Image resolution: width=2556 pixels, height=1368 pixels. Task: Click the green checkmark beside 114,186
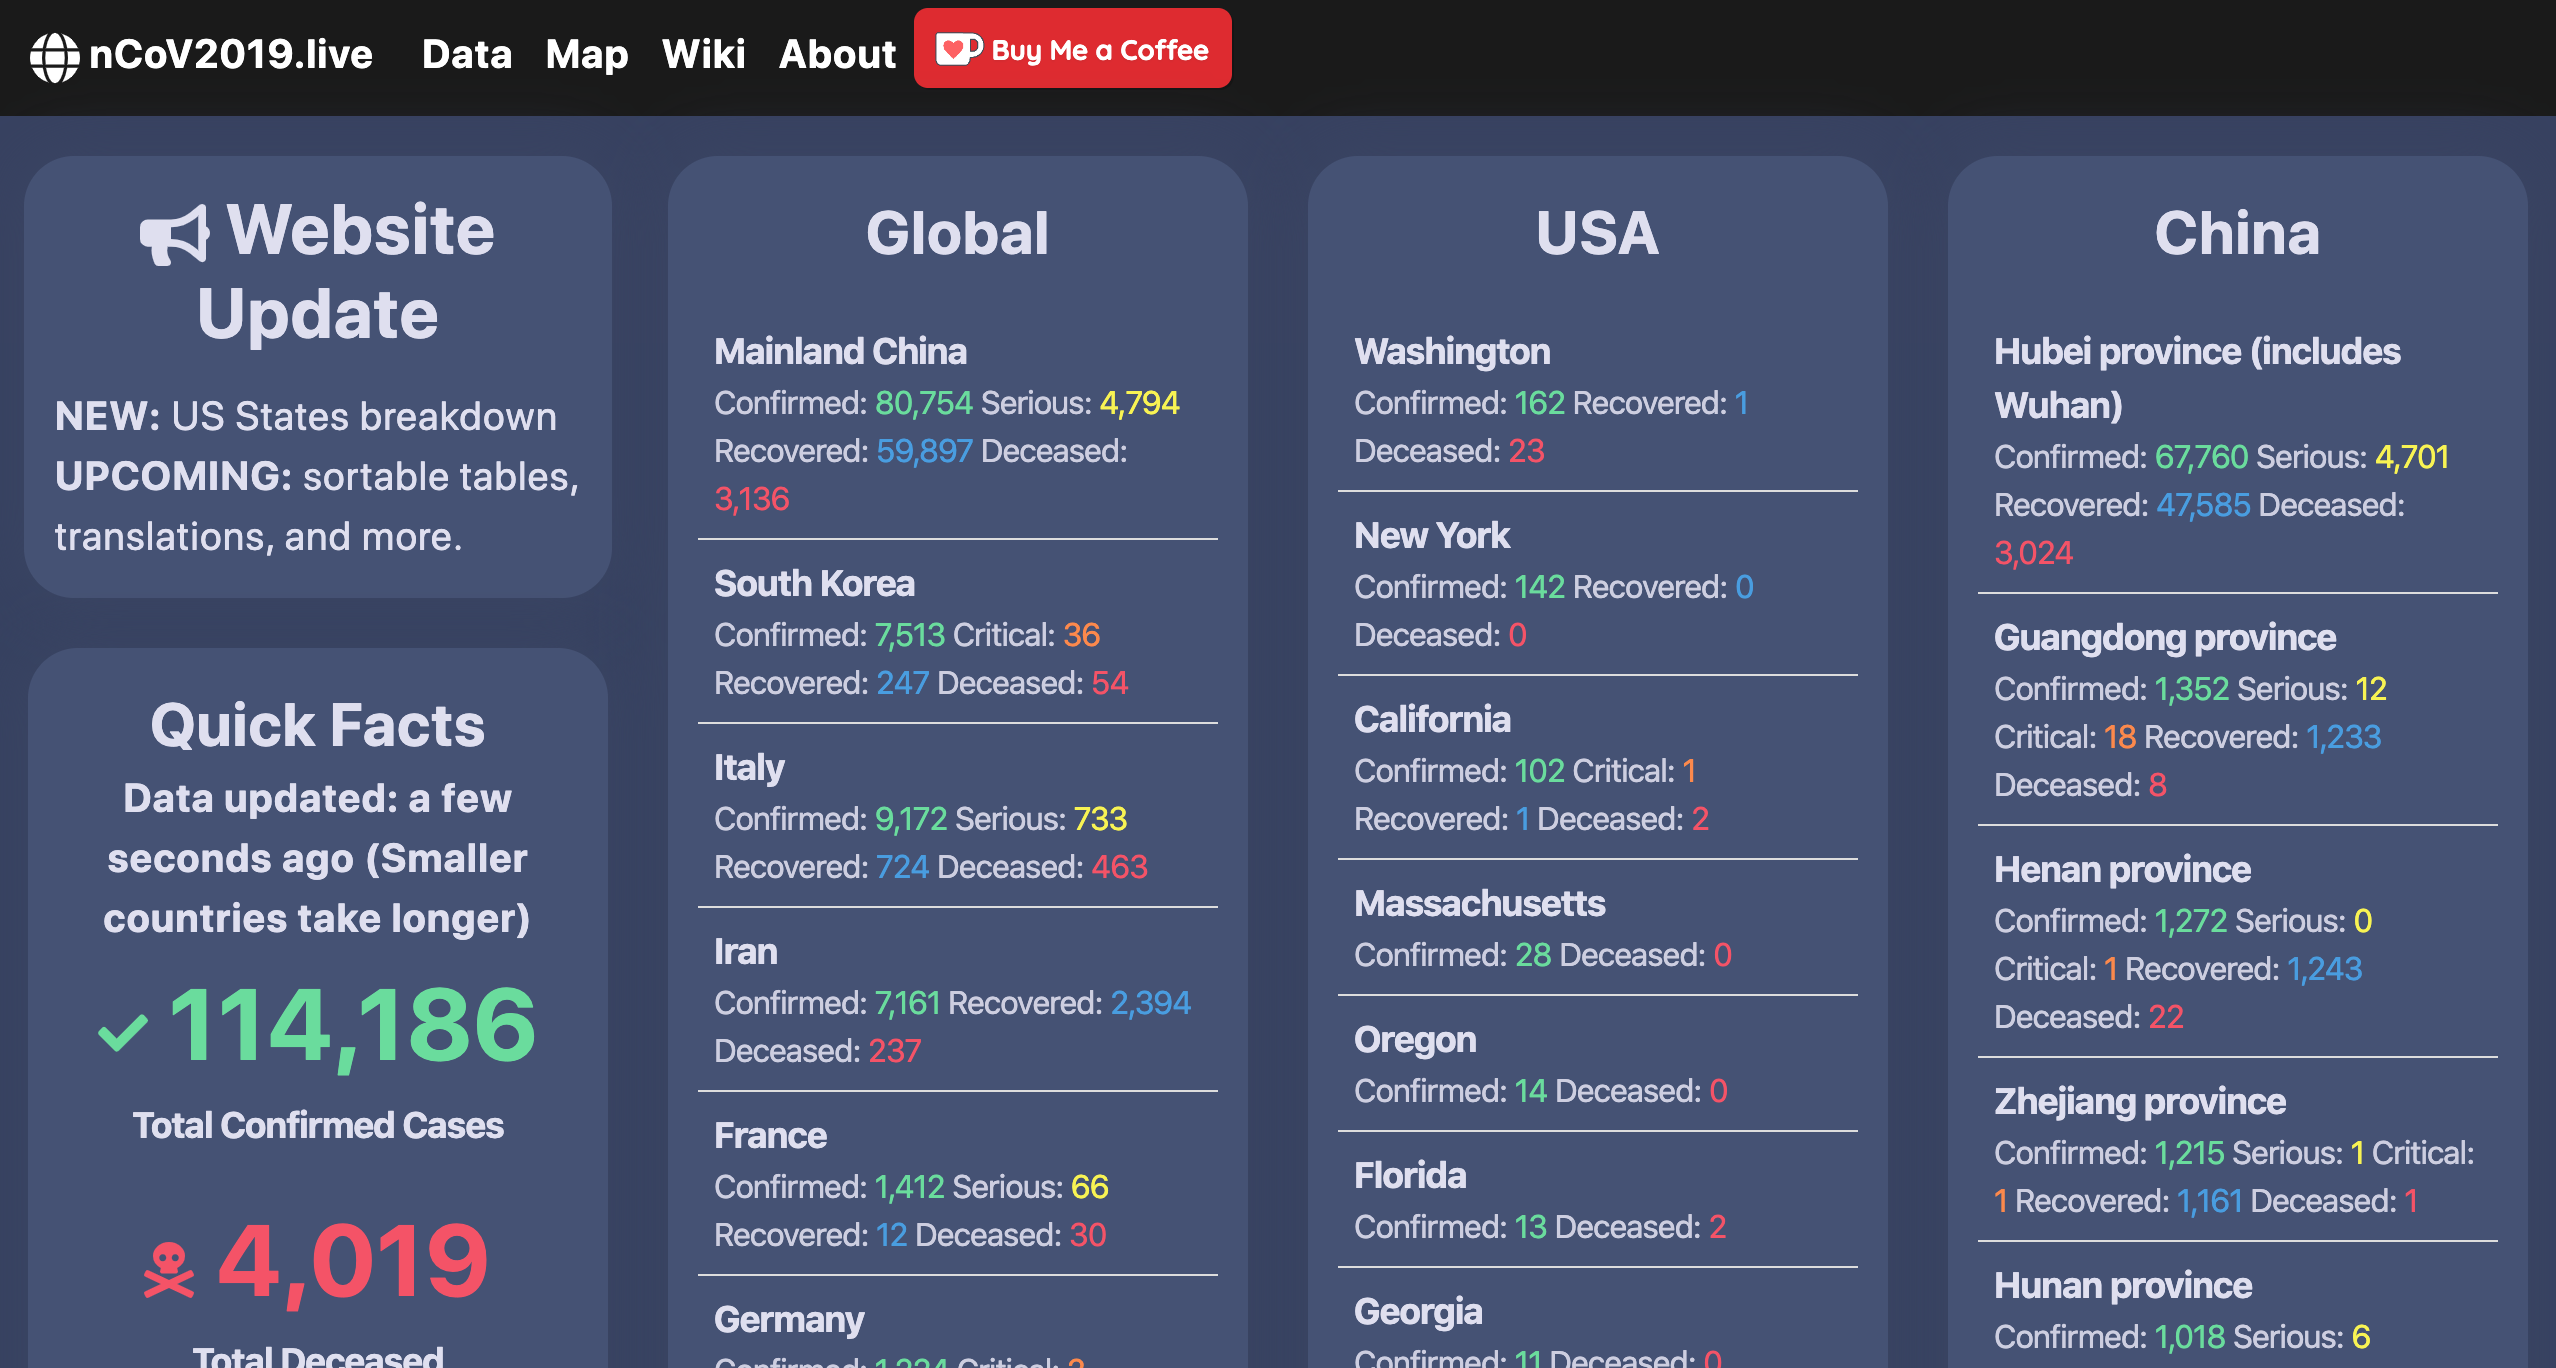[123, 1033]
